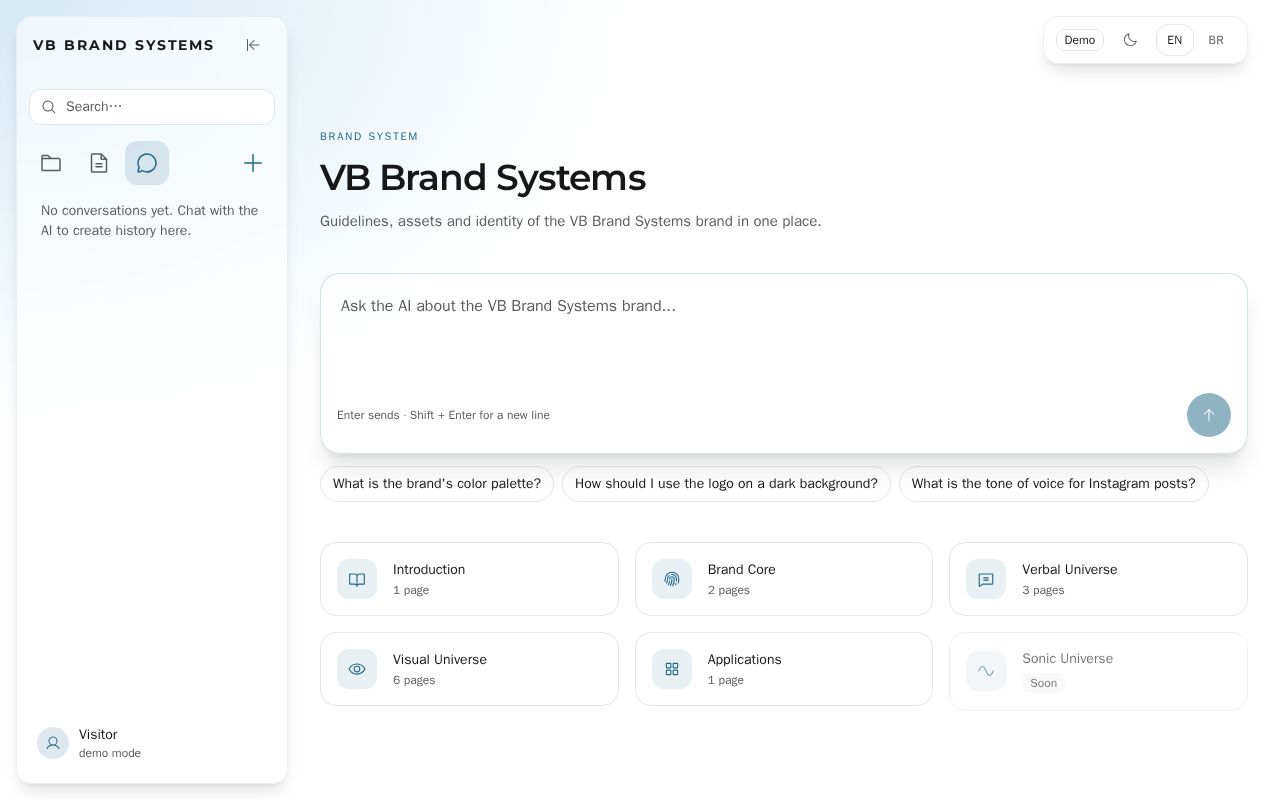Click the search magnifier icon
This screenshot has height=800, width=1280.
tap(49, 107)
